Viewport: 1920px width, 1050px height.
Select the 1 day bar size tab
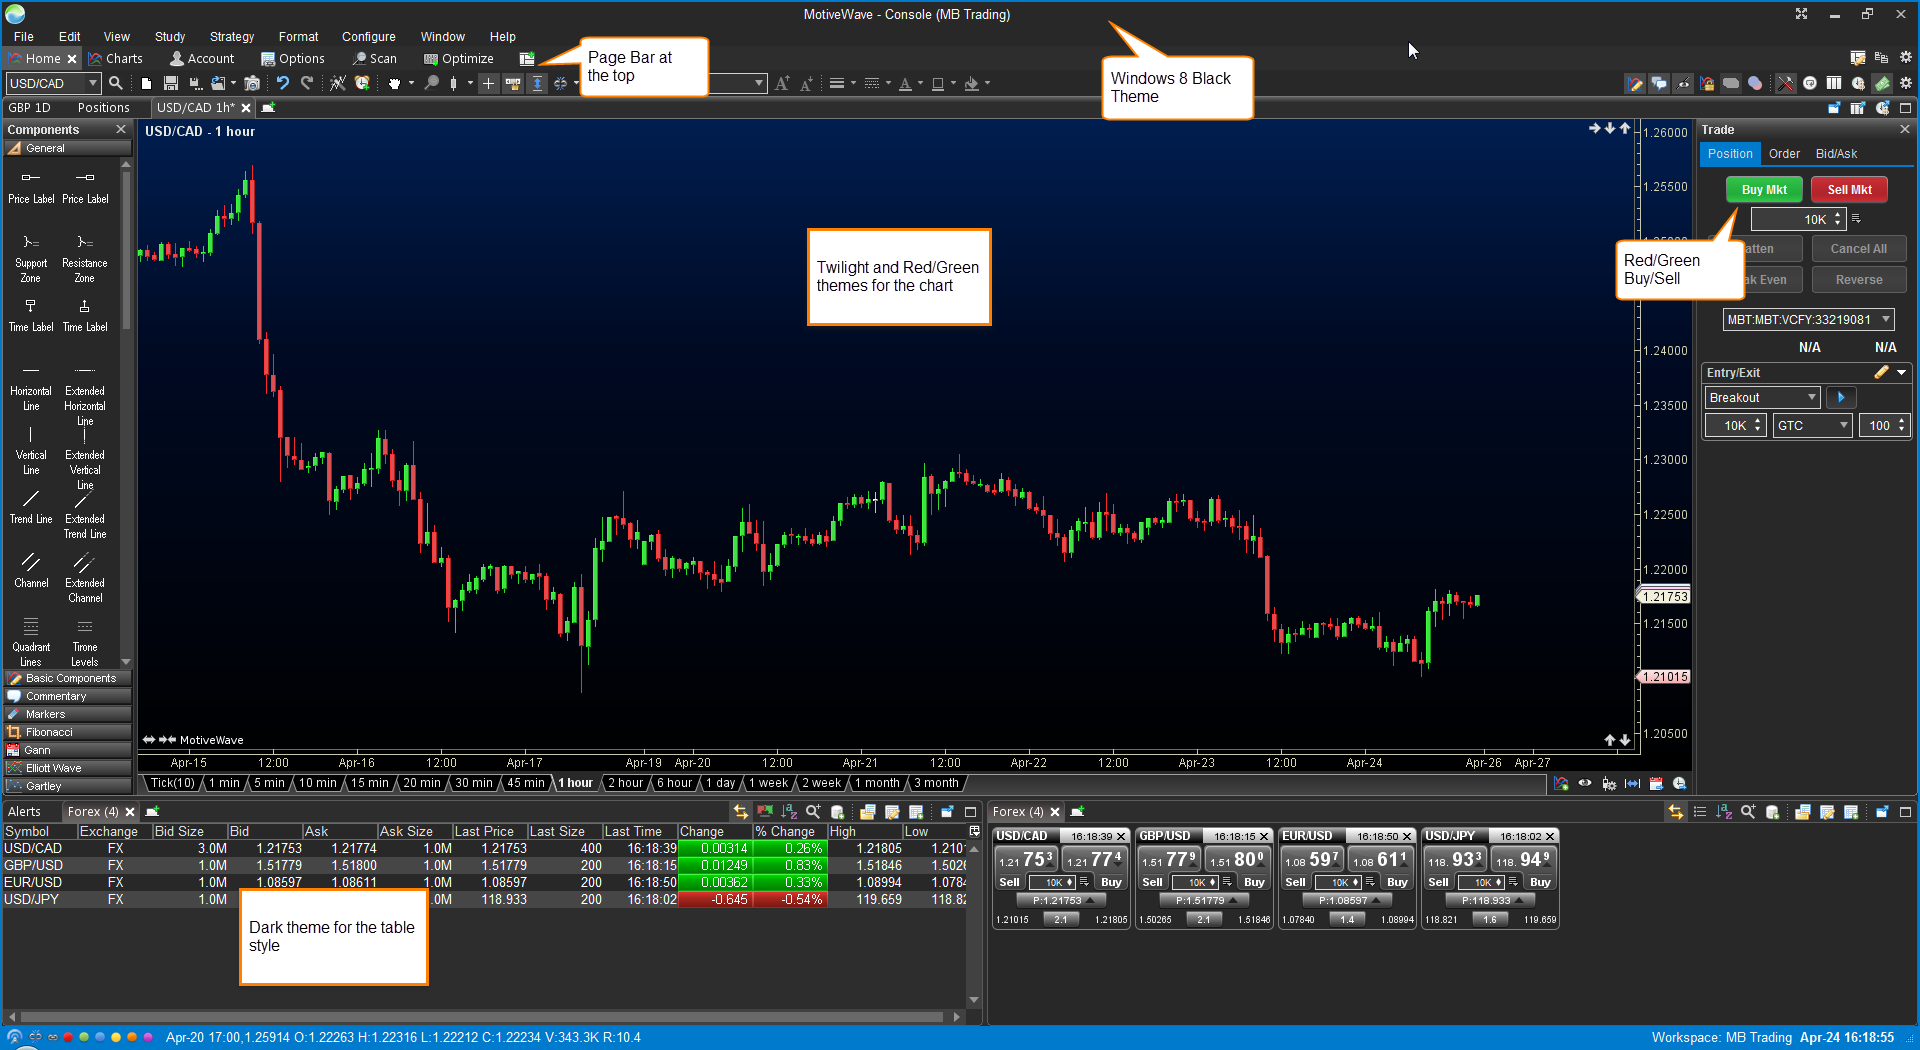(720, 783)
